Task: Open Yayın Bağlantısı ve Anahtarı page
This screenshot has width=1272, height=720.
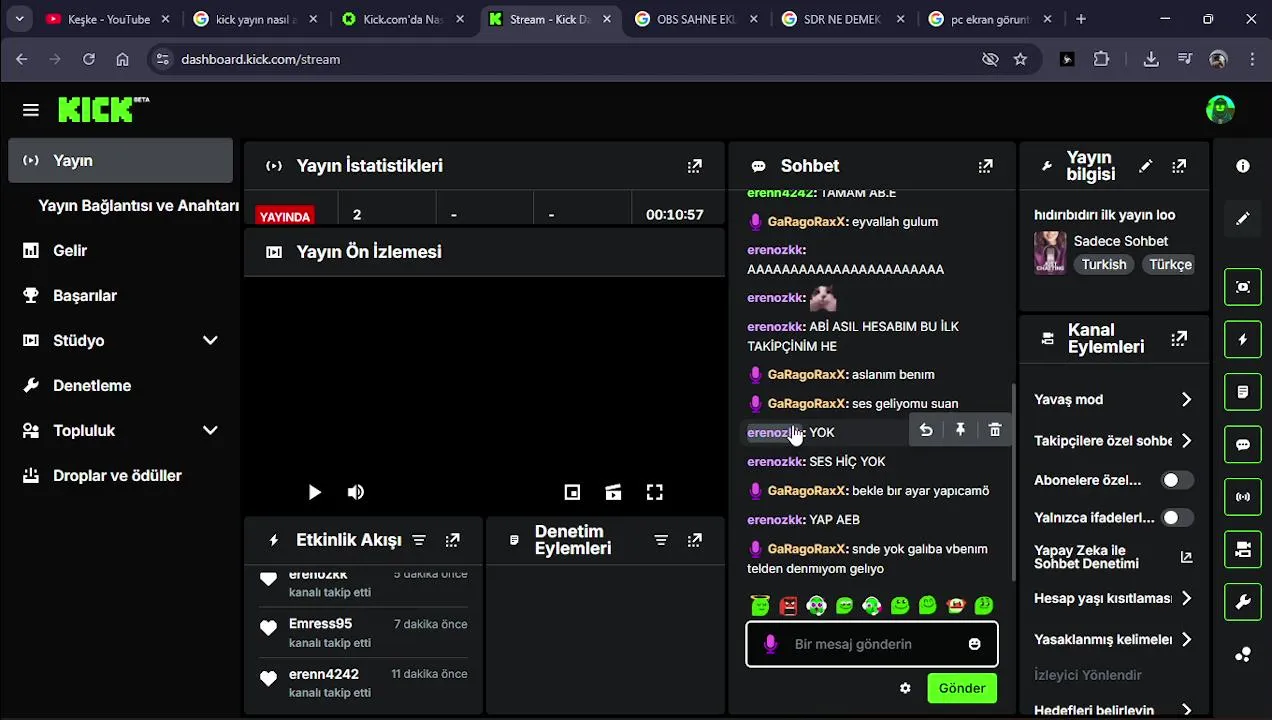Action: pos(138,205)
